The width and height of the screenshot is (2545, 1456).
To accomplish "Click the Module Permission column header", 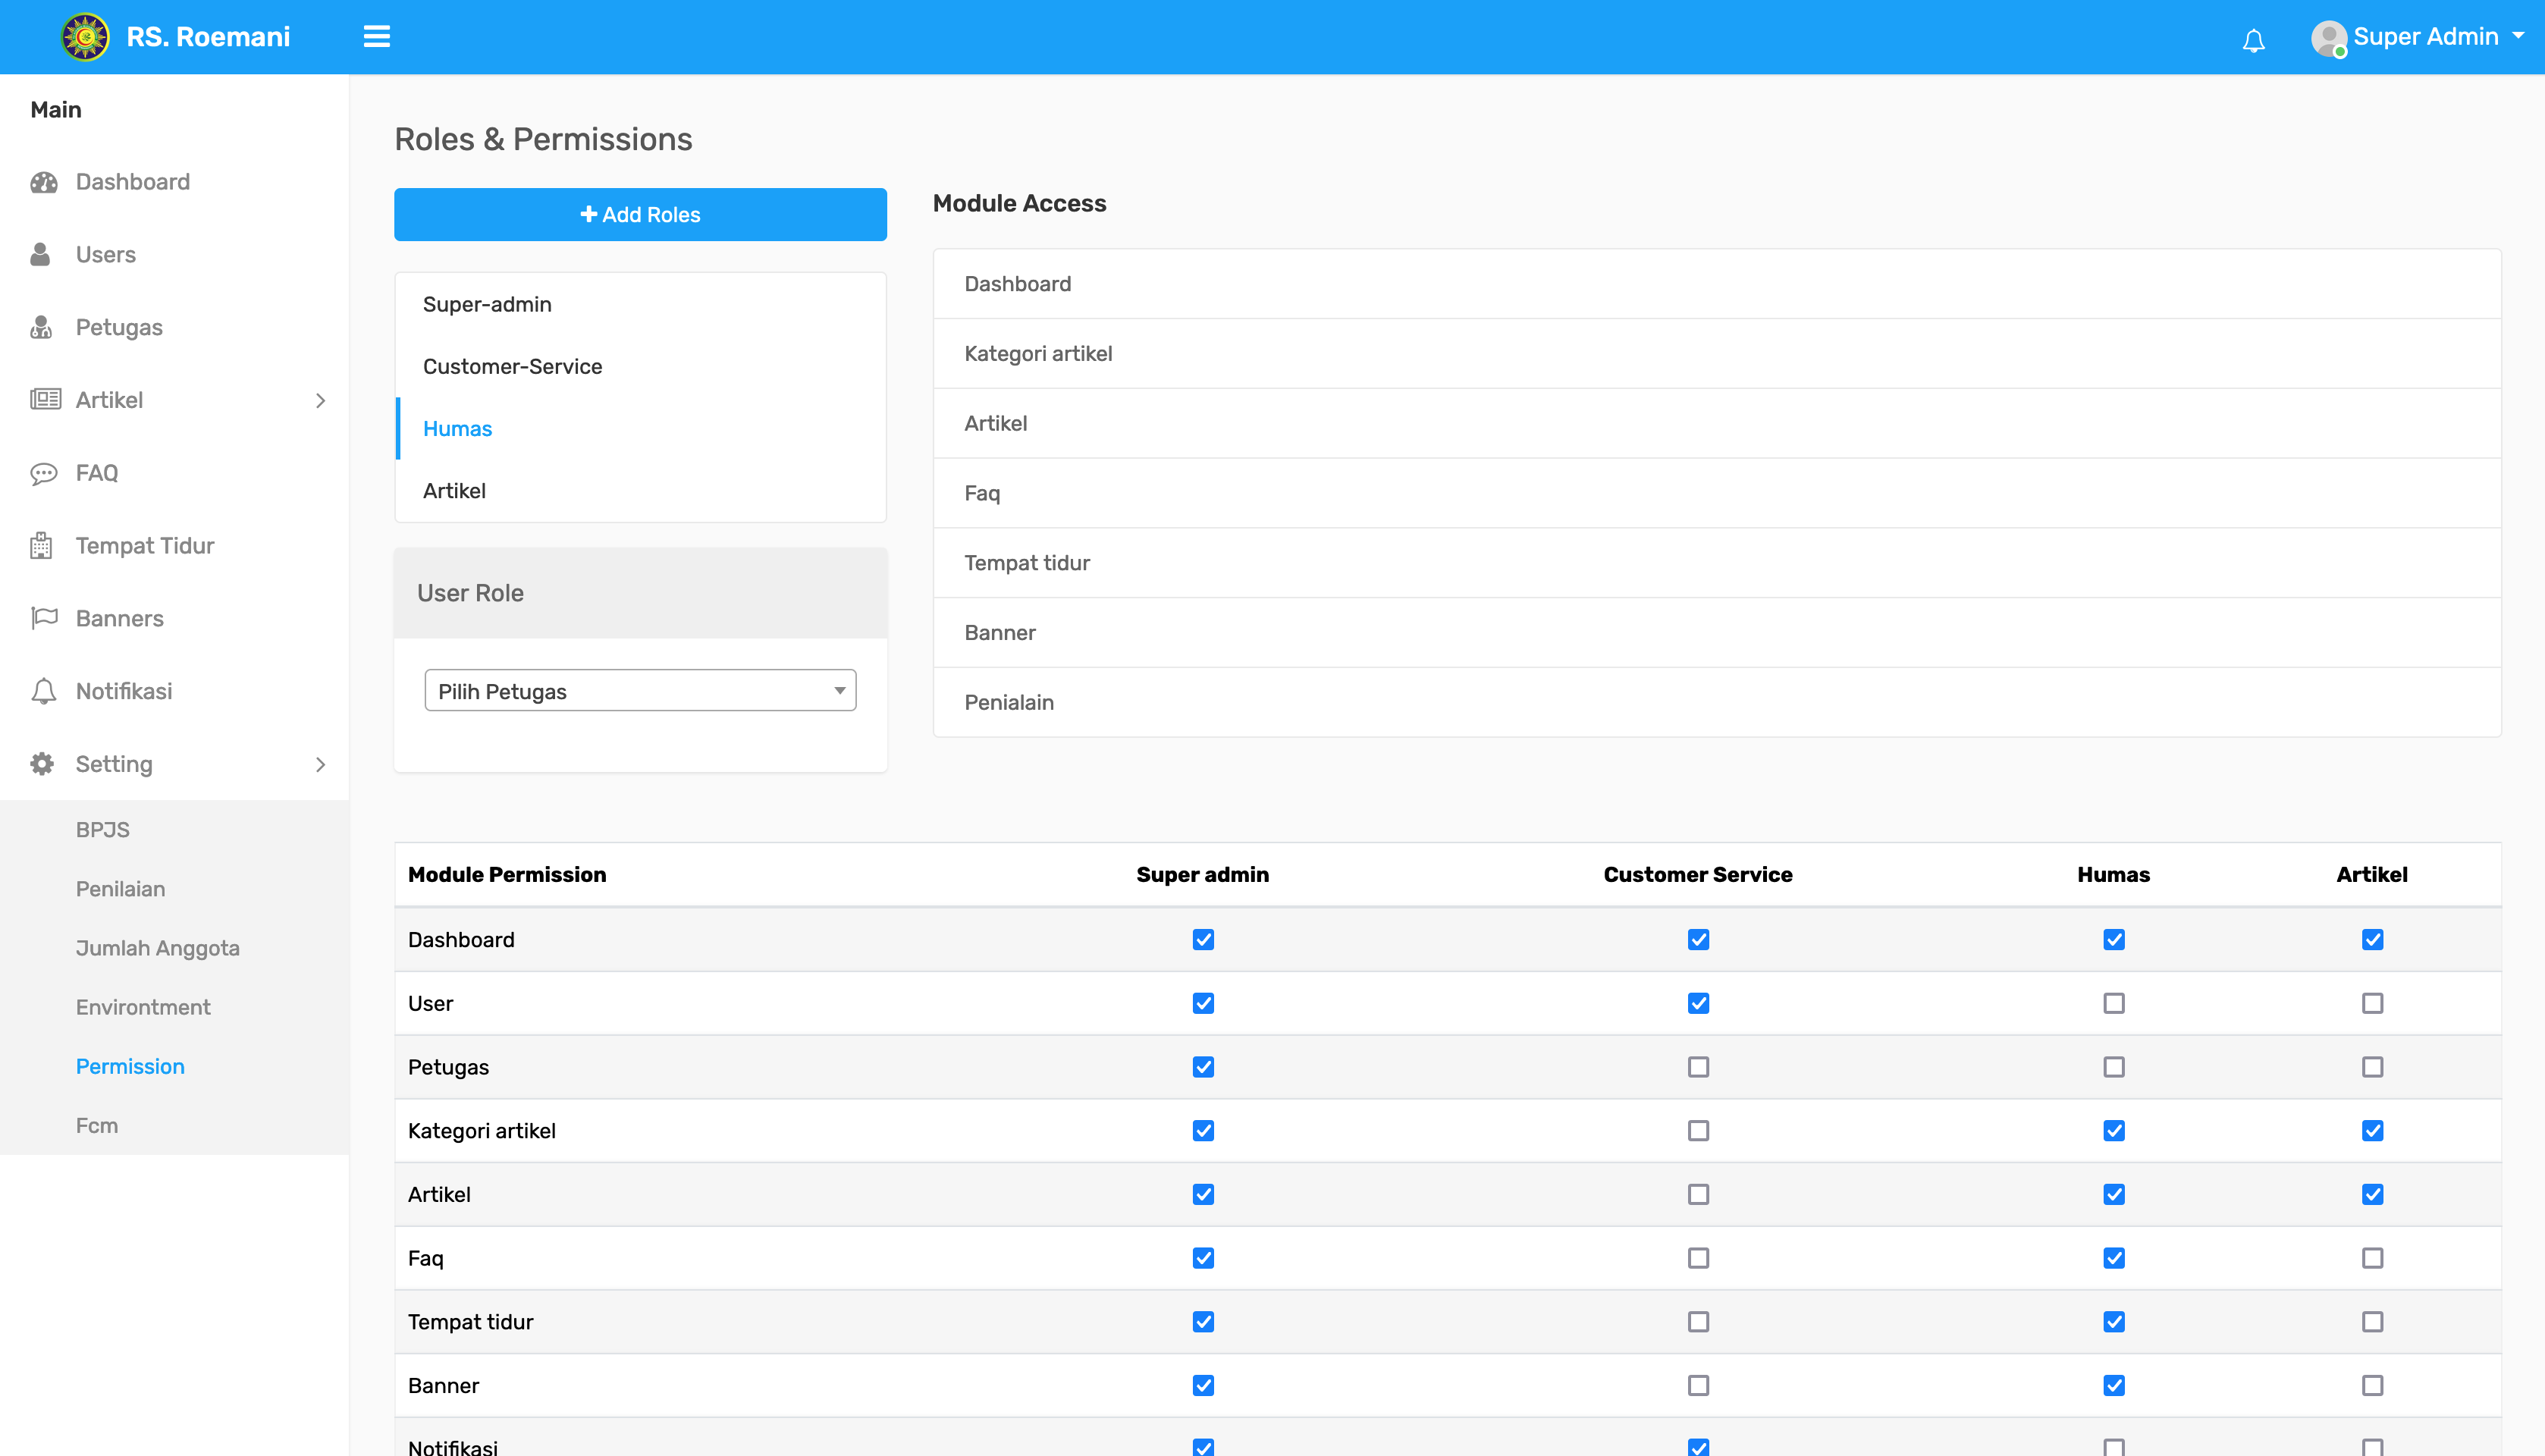I will pos(507,875).
